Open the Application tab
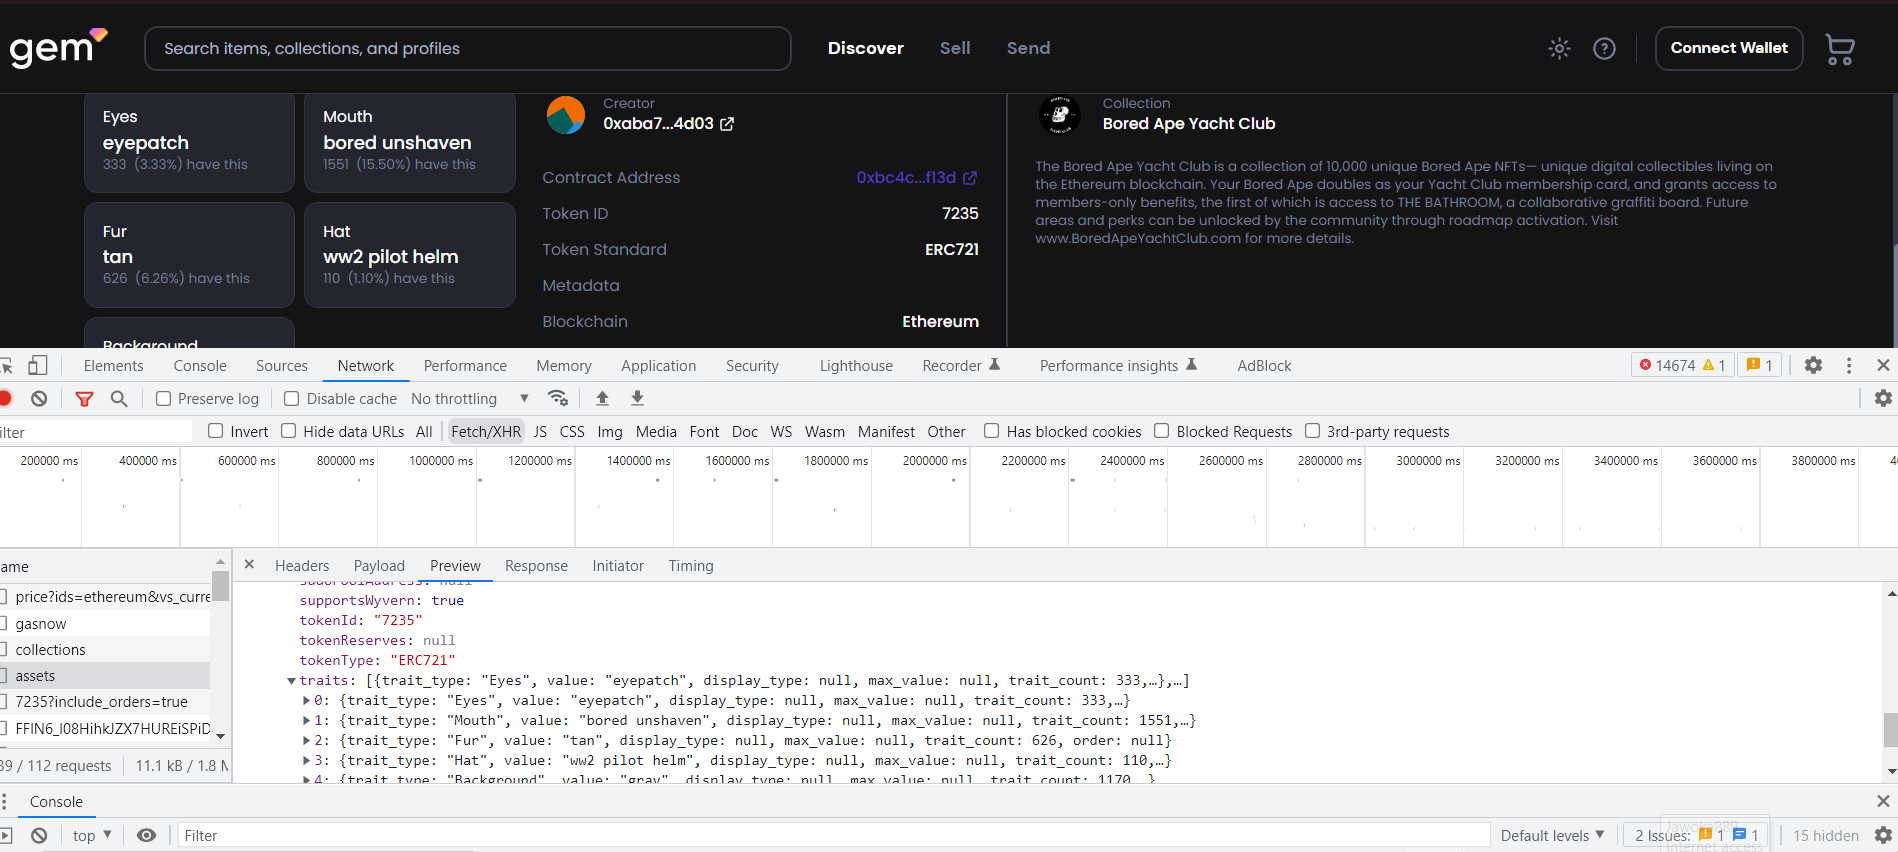Viewport: 1898px width, 852px height. pos(658,365)
